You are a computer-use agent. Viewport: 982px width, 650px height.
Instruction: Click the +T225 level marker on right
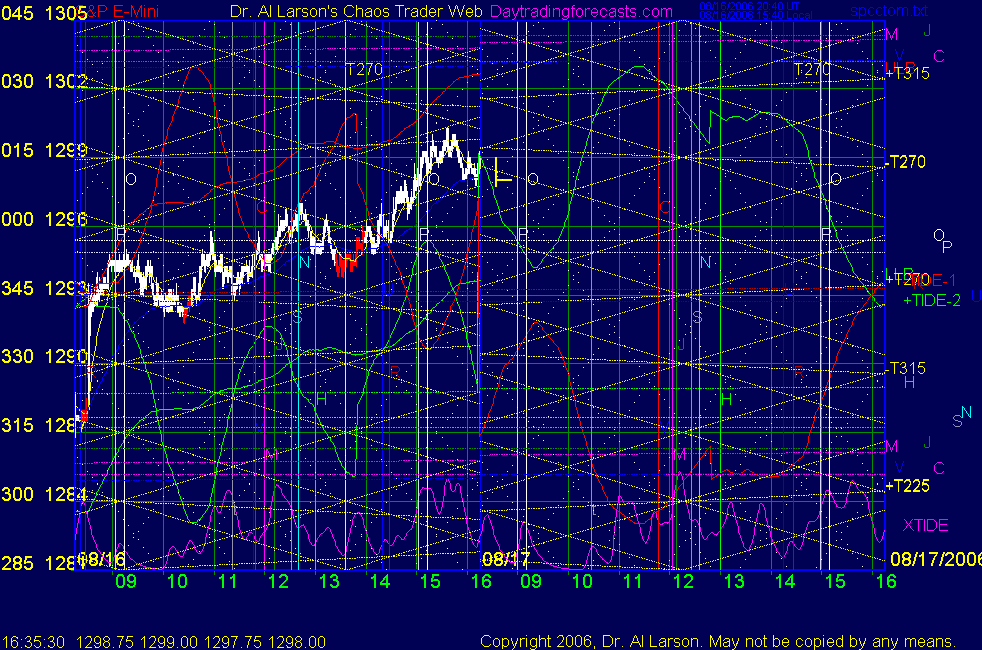pyautogui.click(x=907, y=486)
